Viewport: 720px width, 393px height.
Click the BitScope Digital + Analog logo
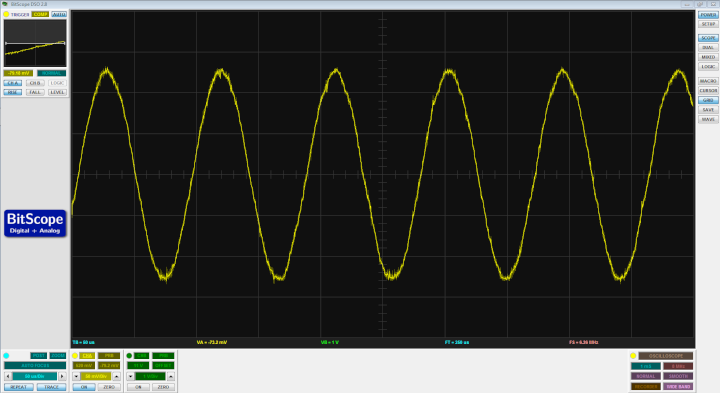coord(35,224)
